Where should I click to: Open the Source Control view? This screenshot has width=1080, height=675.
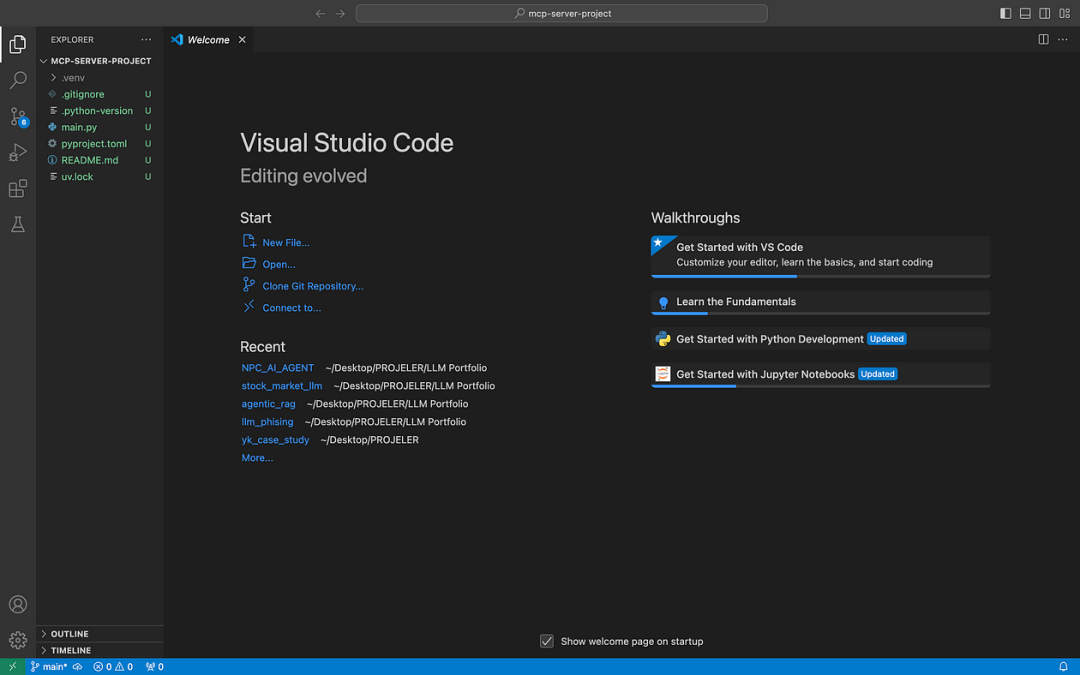click(18, 116)
